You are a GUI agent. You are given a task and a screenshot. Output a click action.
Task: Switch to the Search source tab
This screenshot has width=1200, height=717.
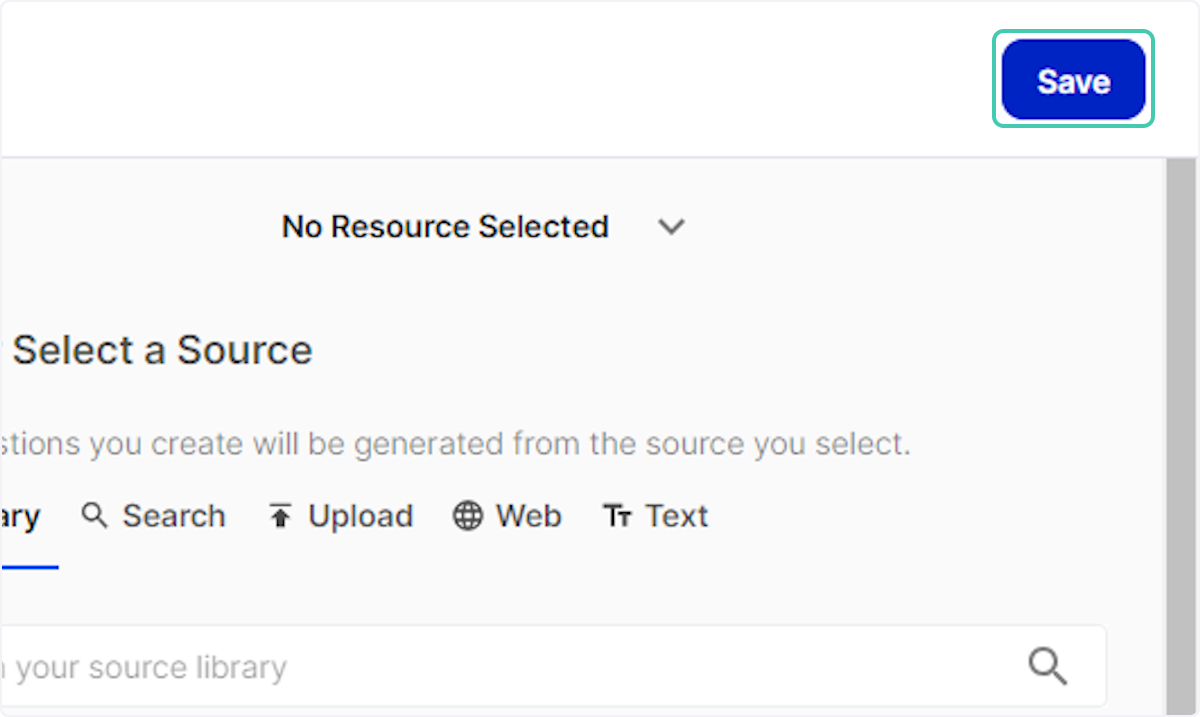click(173, 516)
